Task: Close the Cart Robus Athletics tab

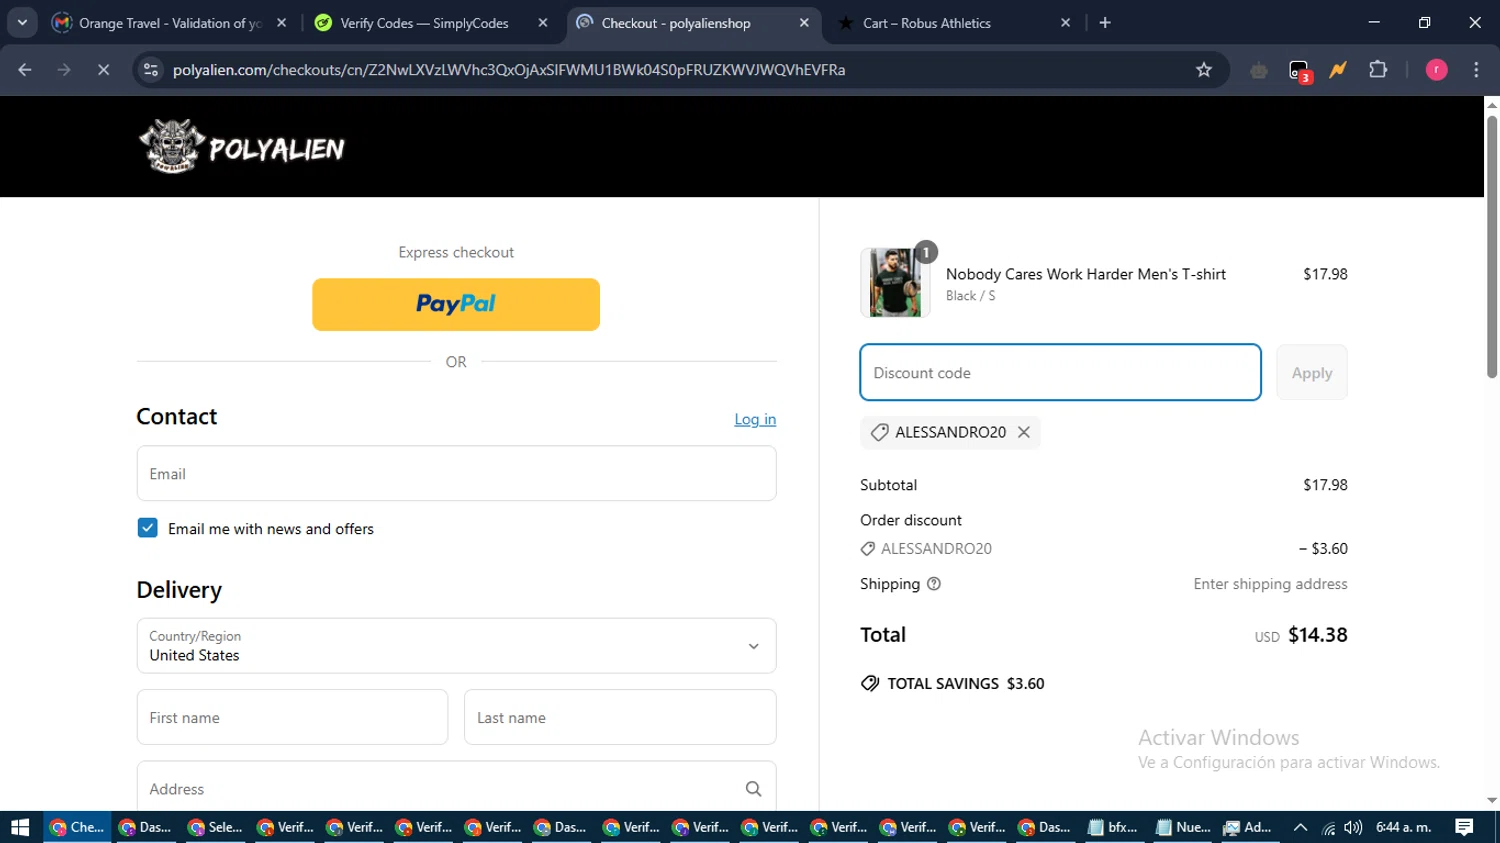Action: (x=1065, y=23)
